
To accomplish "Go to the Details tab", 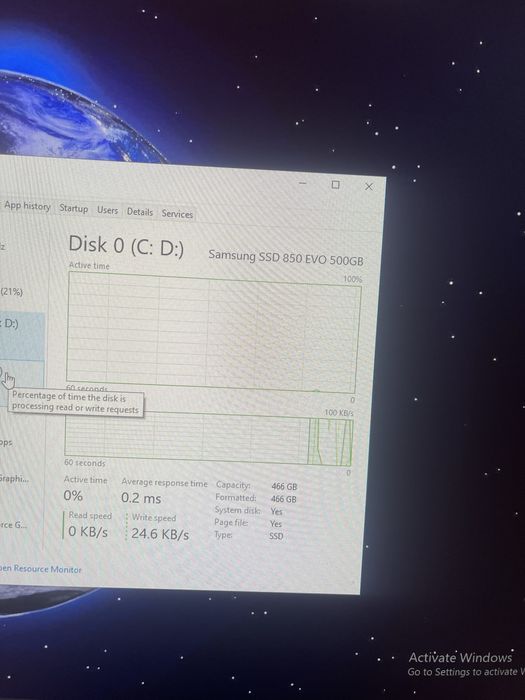I will coord(140,212).
